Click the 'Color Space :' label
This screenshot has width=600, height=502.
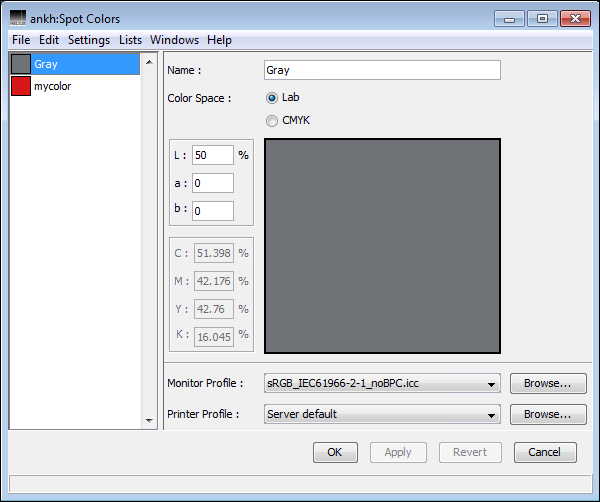click(x=199, y=98)
